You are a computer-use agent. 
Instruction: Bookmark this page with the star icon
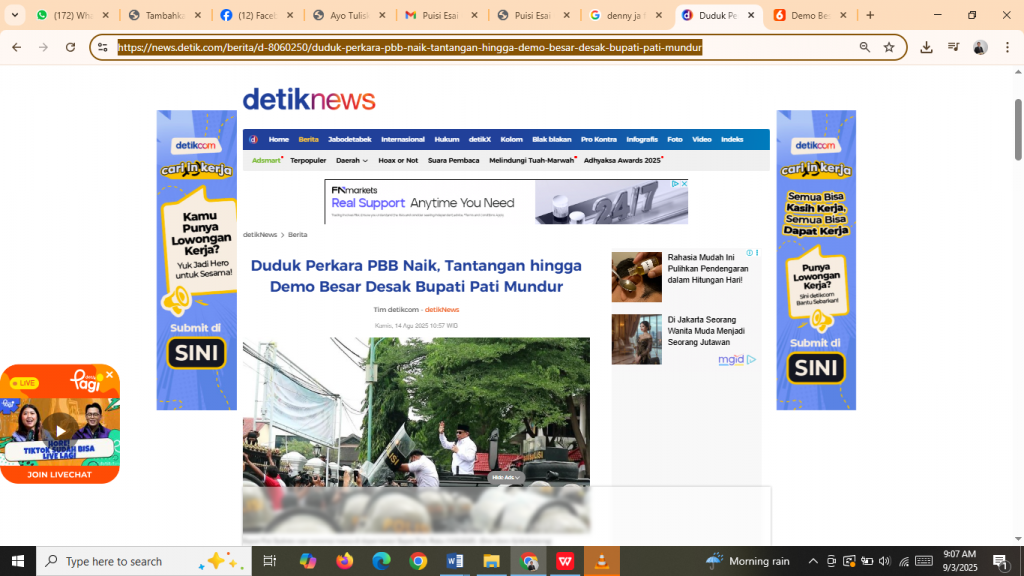(x=889, y=47)
